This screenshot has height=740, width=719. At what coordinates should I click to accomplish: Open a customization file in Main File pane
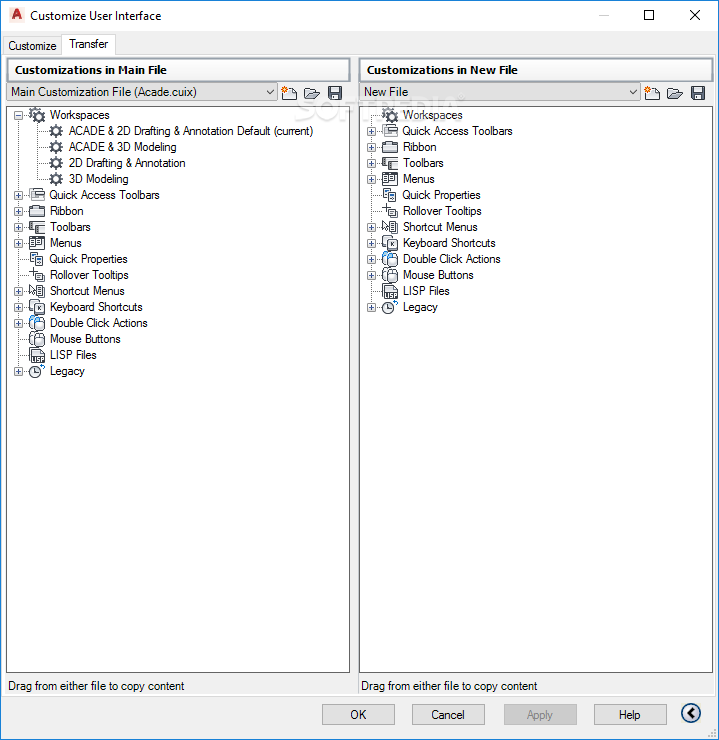(312, 93)
